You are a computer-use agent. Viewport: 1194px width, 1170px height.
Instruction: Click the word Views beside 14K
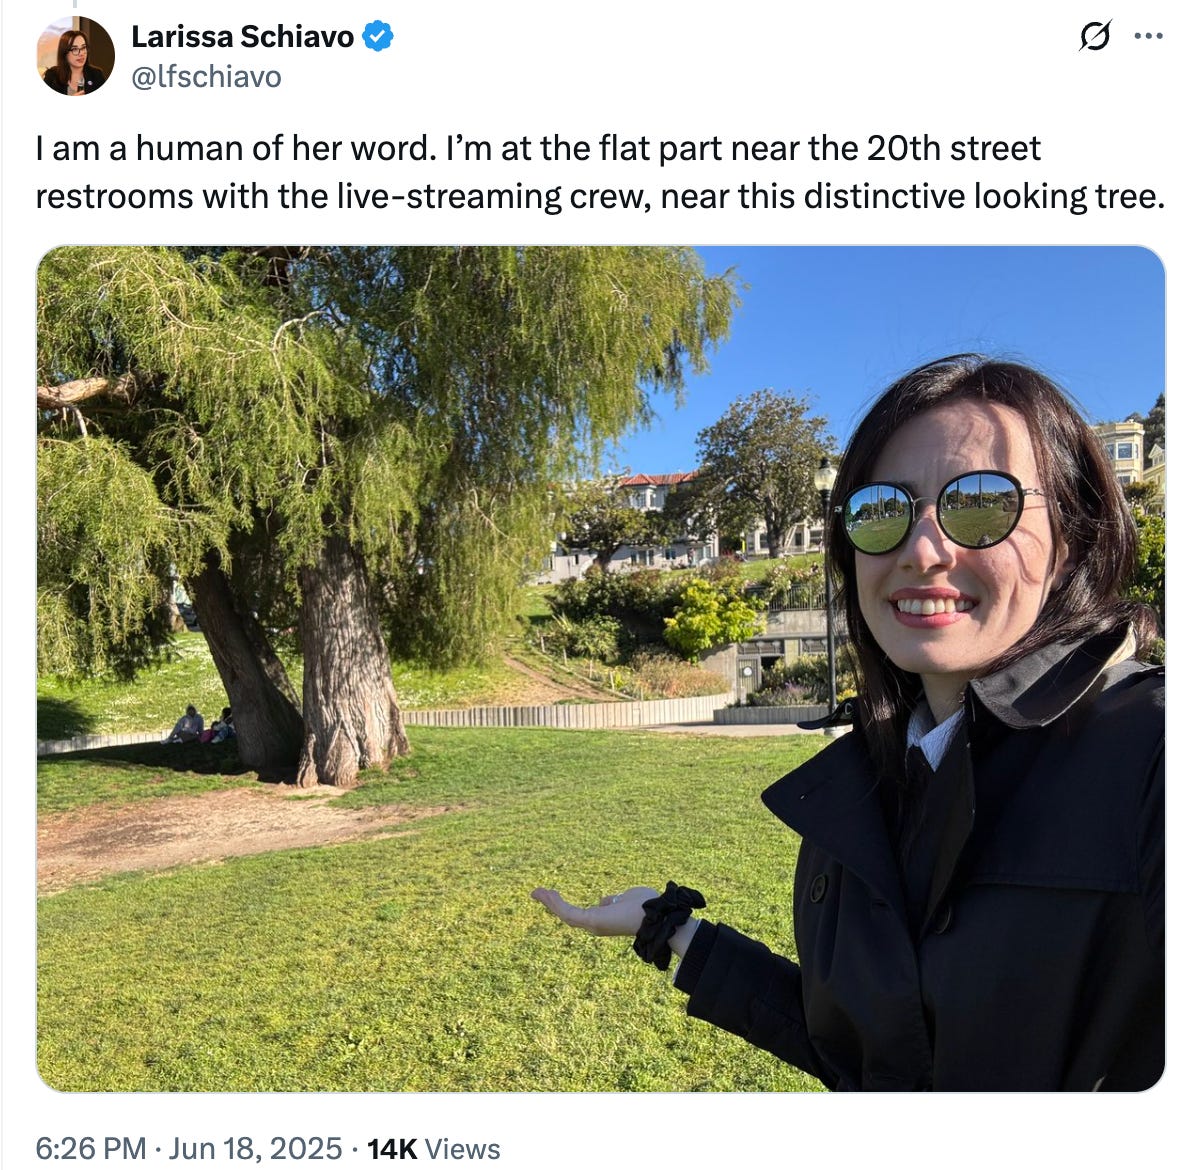click(x=462, y=1149)
